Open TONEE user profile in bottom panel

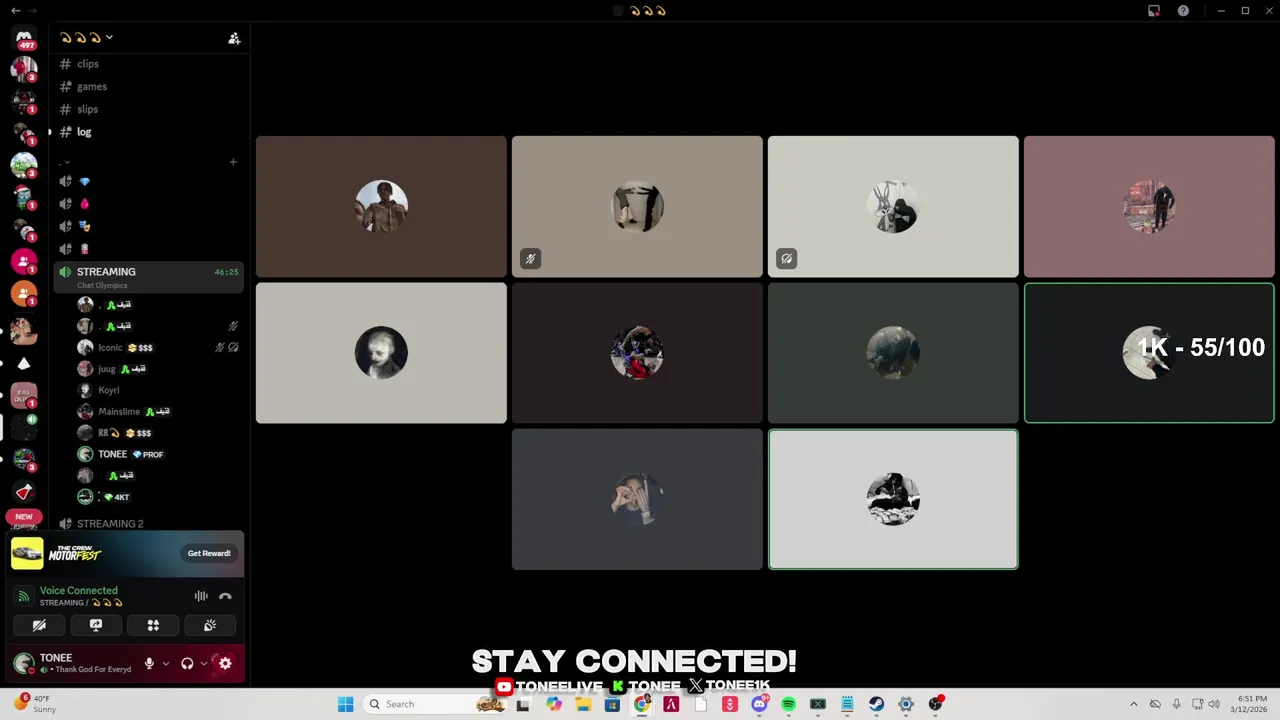[72, 663]
